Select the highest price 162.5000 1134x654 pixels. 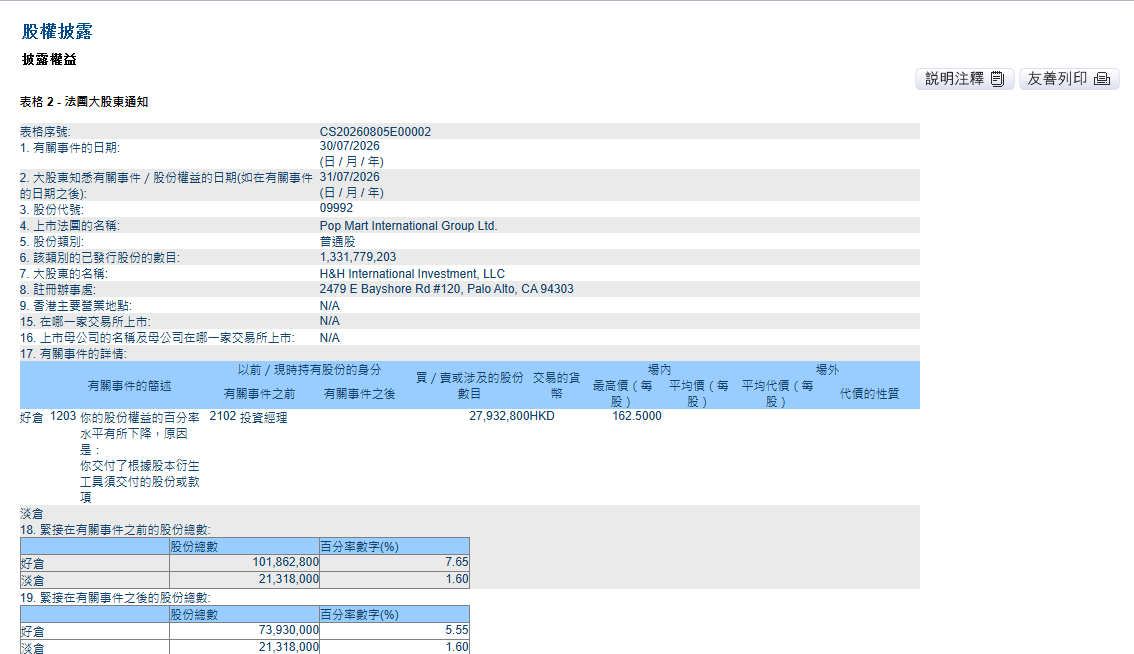636,417
